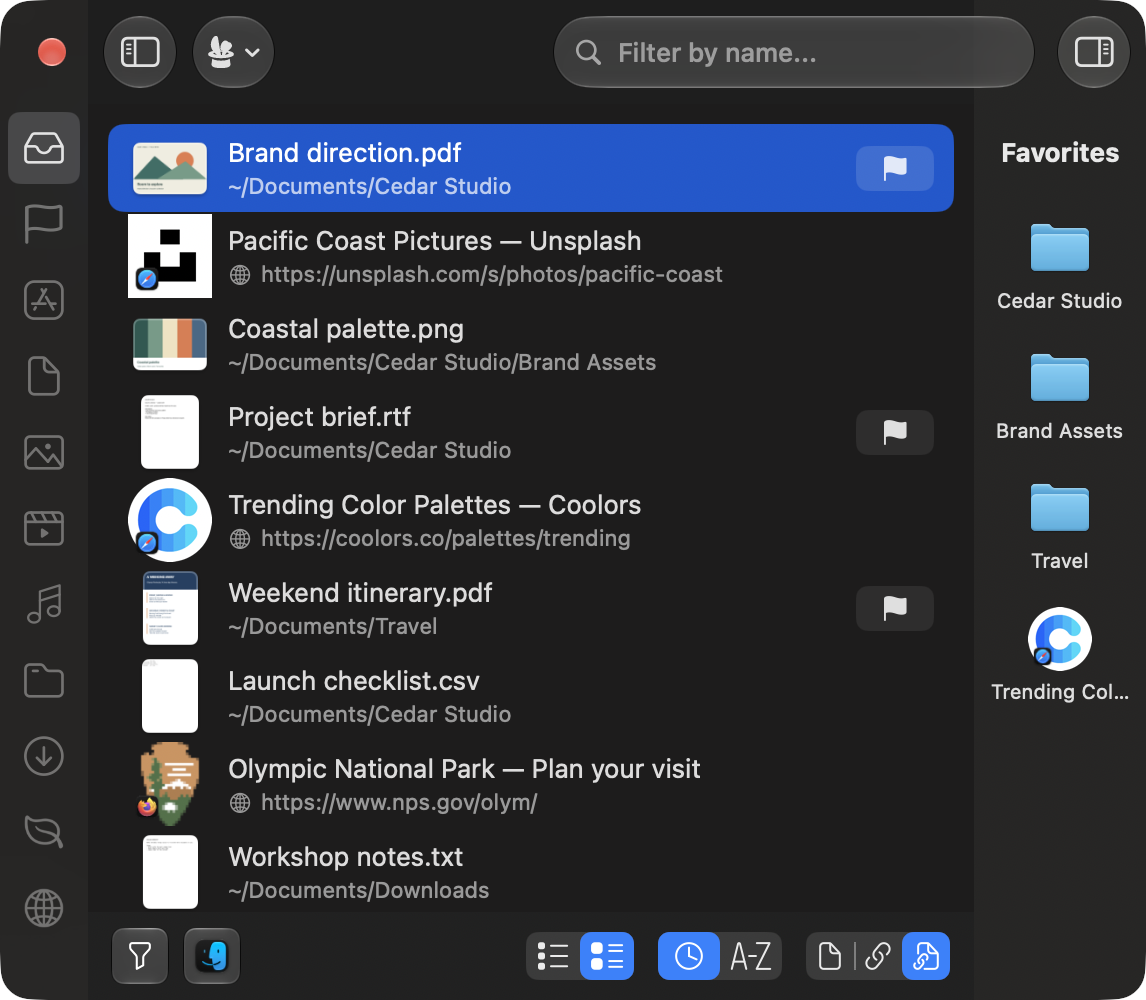Click the Launch checklist.csv thumbnail

click(x=170, y=696)
